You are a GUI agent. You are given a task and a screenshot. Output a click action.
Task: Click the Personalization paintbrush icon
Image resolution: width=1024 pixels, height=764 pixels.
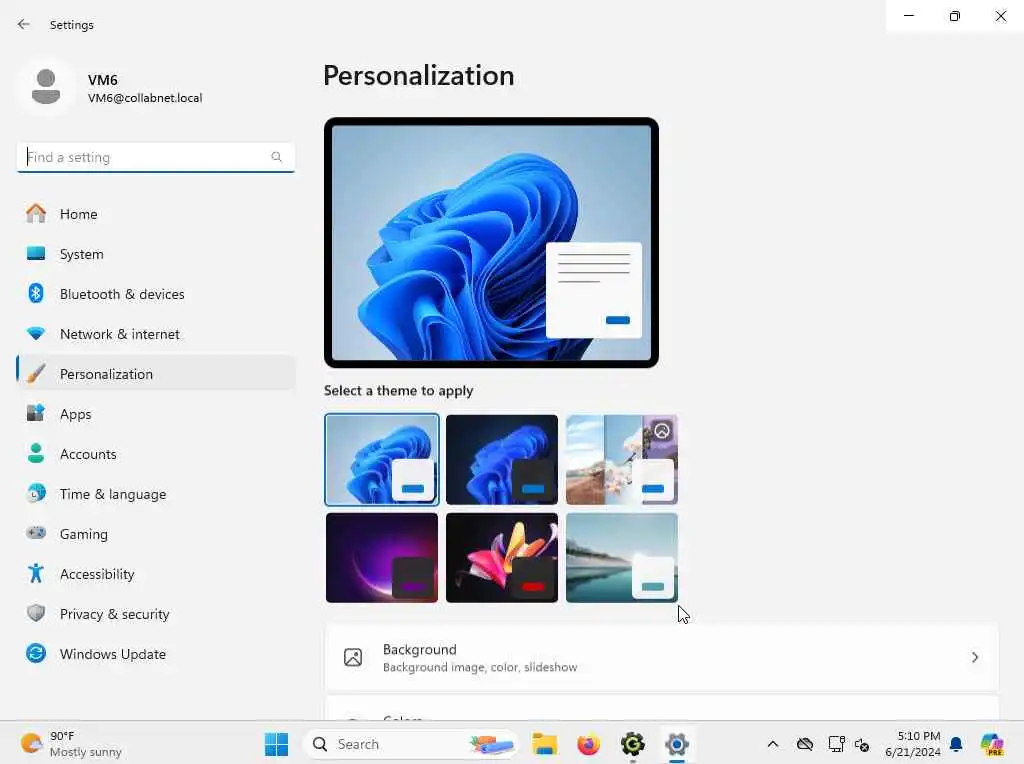pyautogui.click(x=36, y=374)
